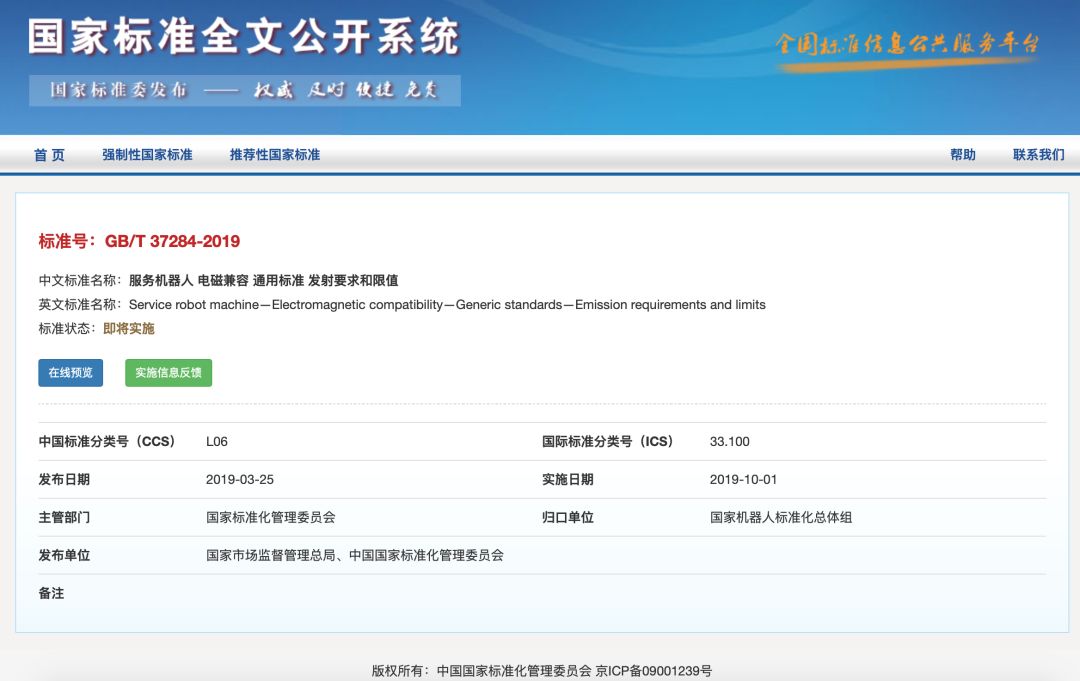
Task: Click the 即将实施 status text
Action: [129, 329]
